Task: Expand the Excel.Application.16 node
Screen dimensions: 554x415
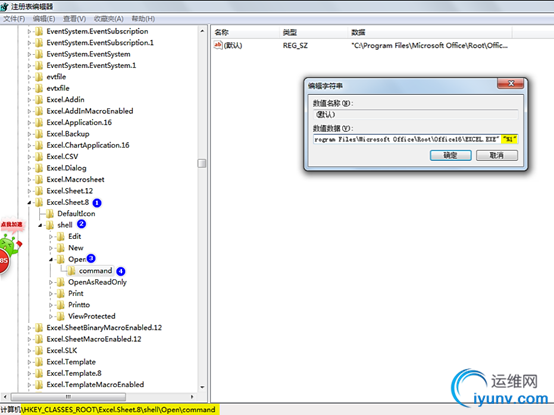Action: tap(29, 123)
